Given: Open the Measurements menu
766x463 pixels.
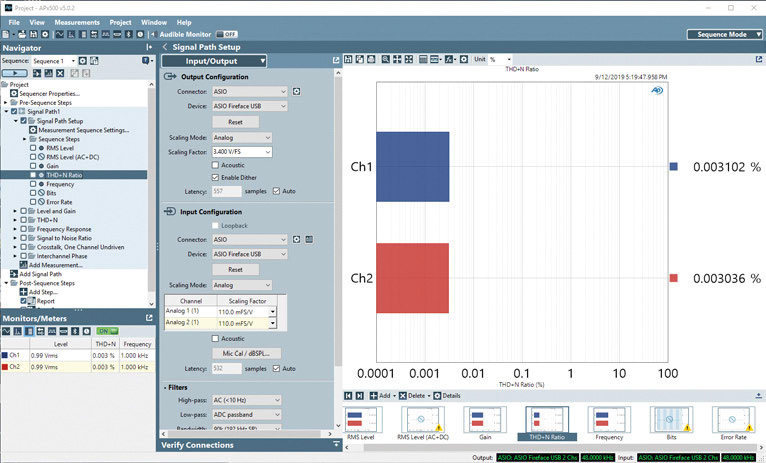Looking at the screenshot, I should click(x=77, y=22).
